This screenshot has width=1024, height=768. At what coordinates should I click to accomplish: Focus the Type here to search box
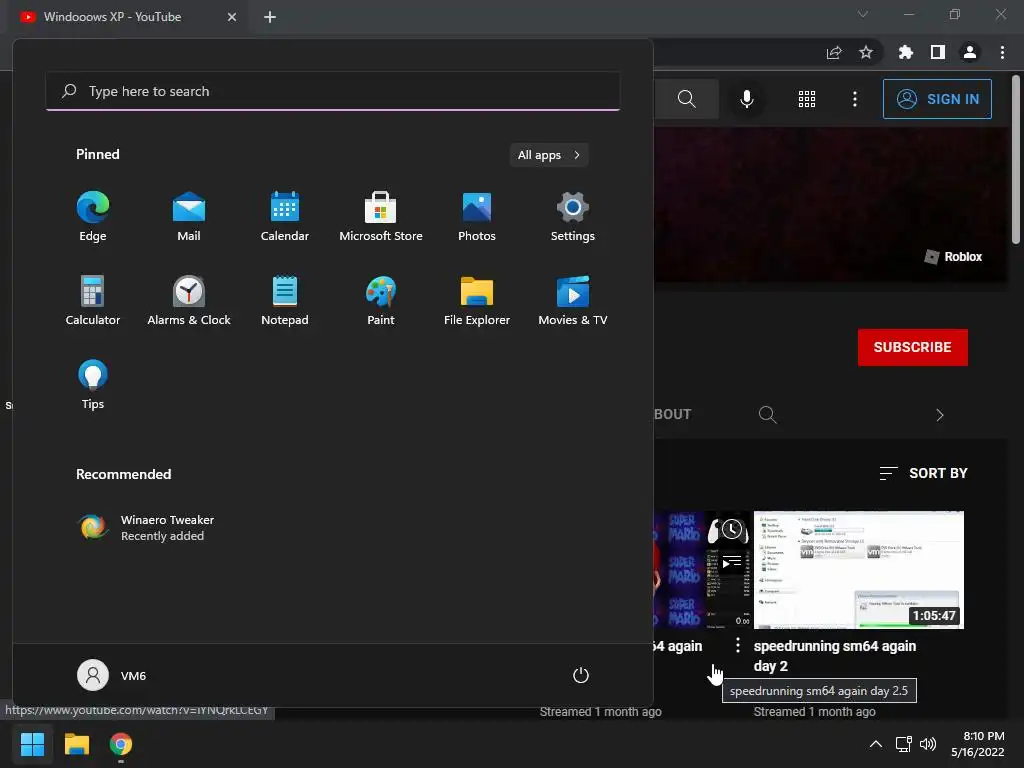tap(333, 91)
